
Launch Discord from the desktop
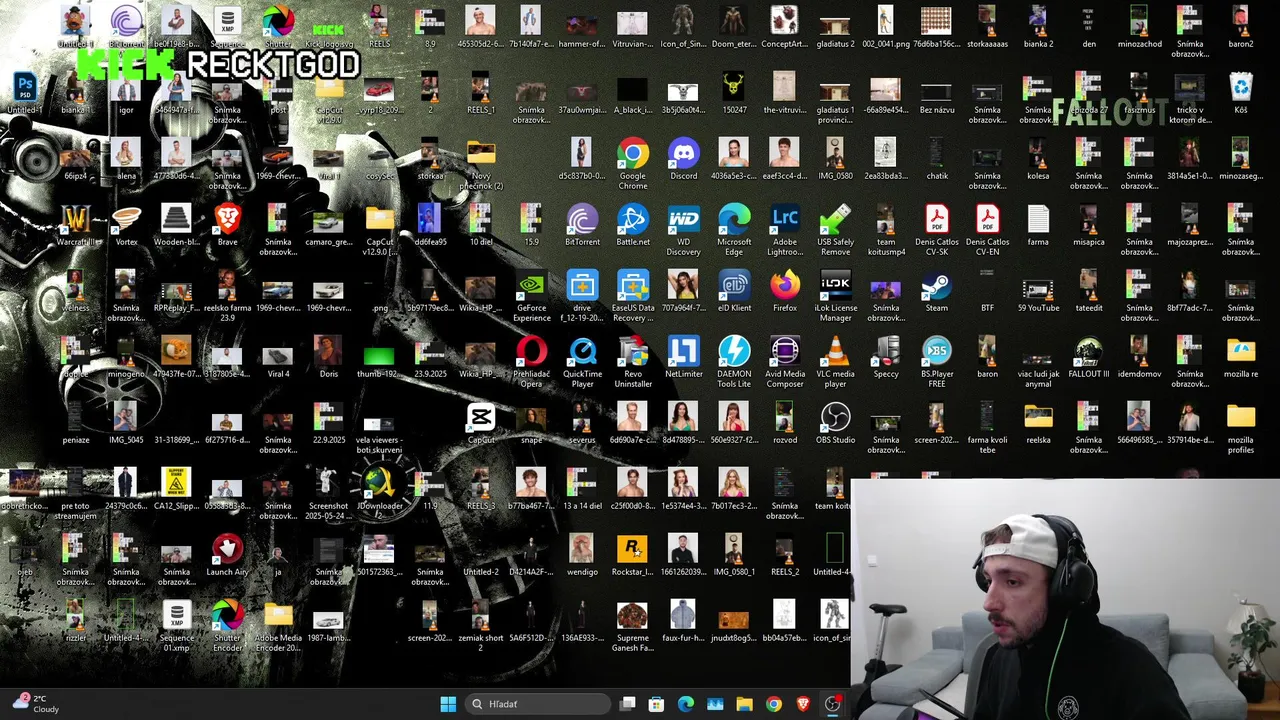[x=683, y=160]
